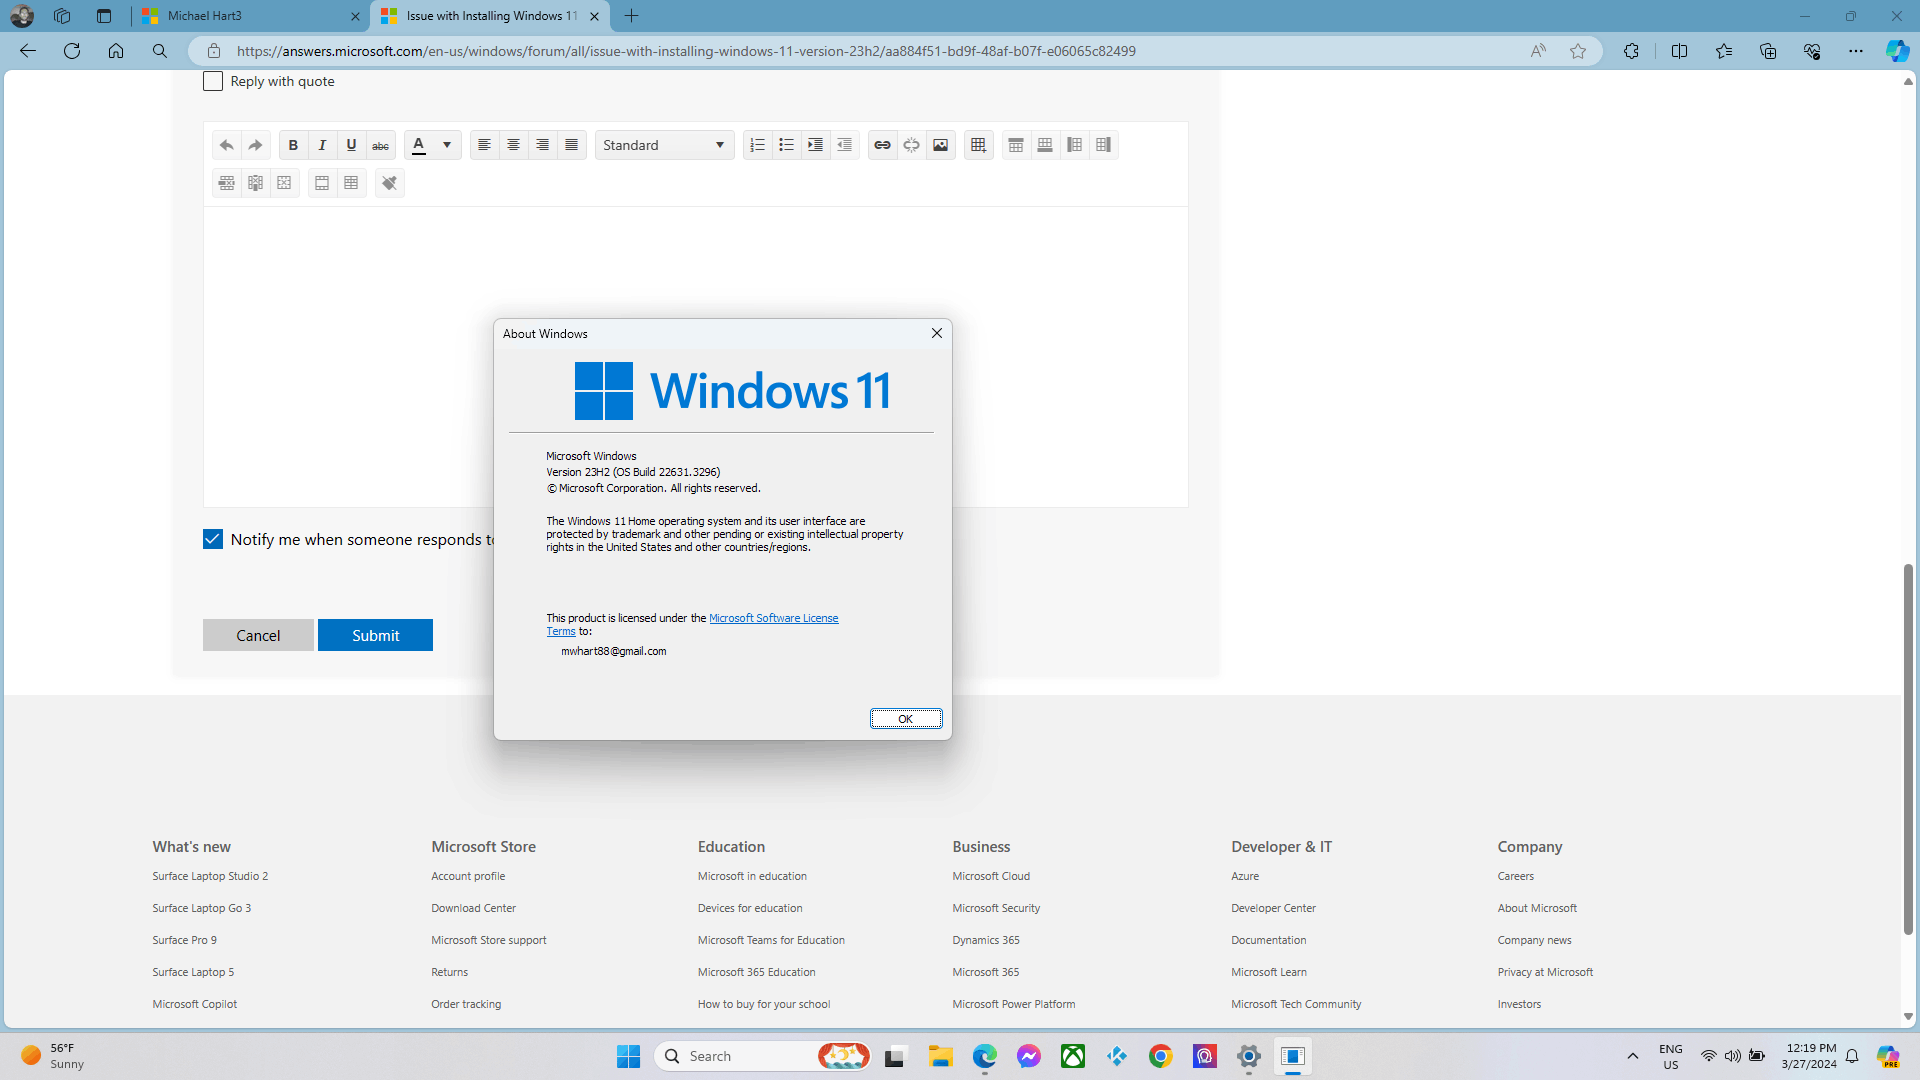Increase indent in editor
The width and height of the screenshot is (1920, 1080).
tap(815, 145)
